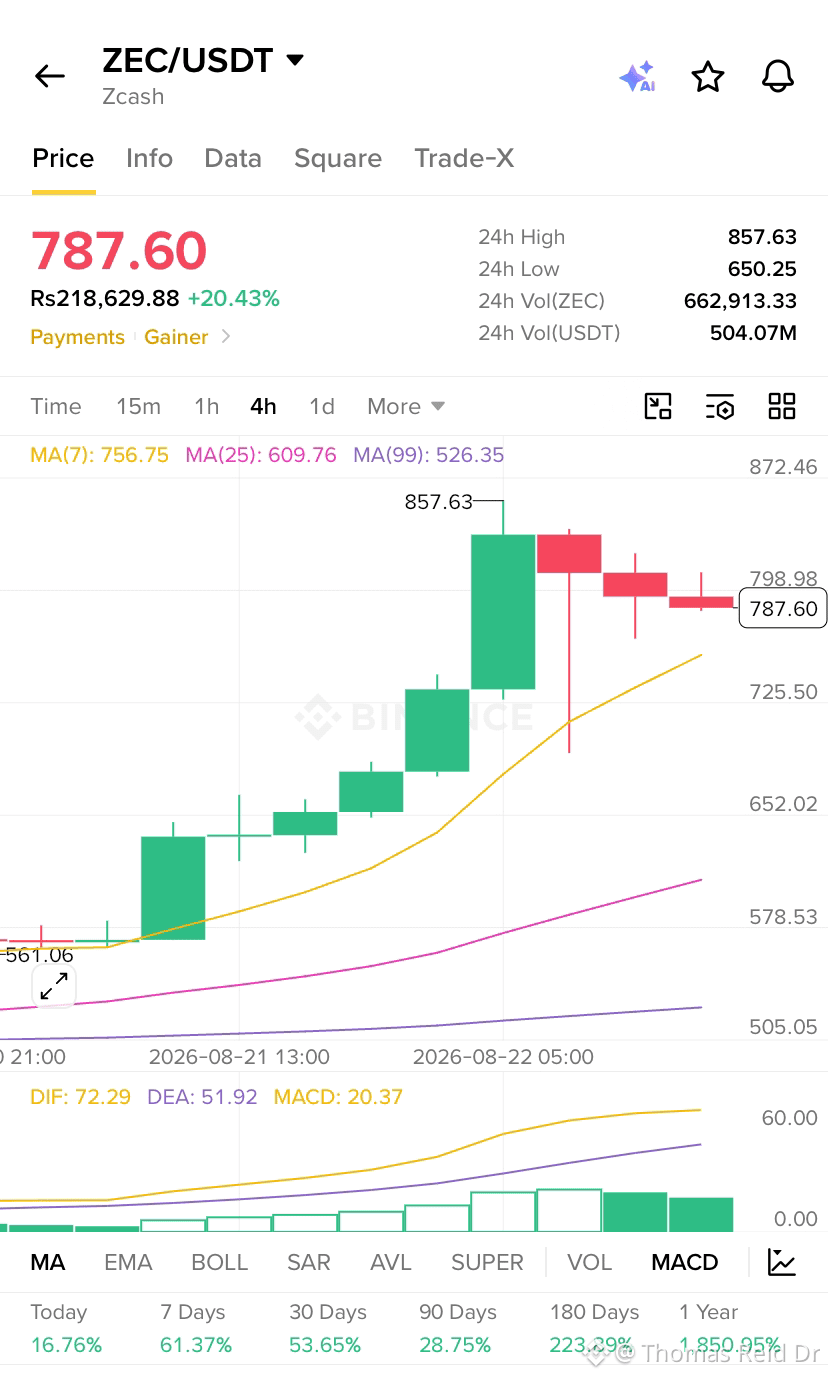Tap the Rs218,629.88 fiat price
Screen dimensions: 828x1378
pyautogui.click(x=105, y=298)
